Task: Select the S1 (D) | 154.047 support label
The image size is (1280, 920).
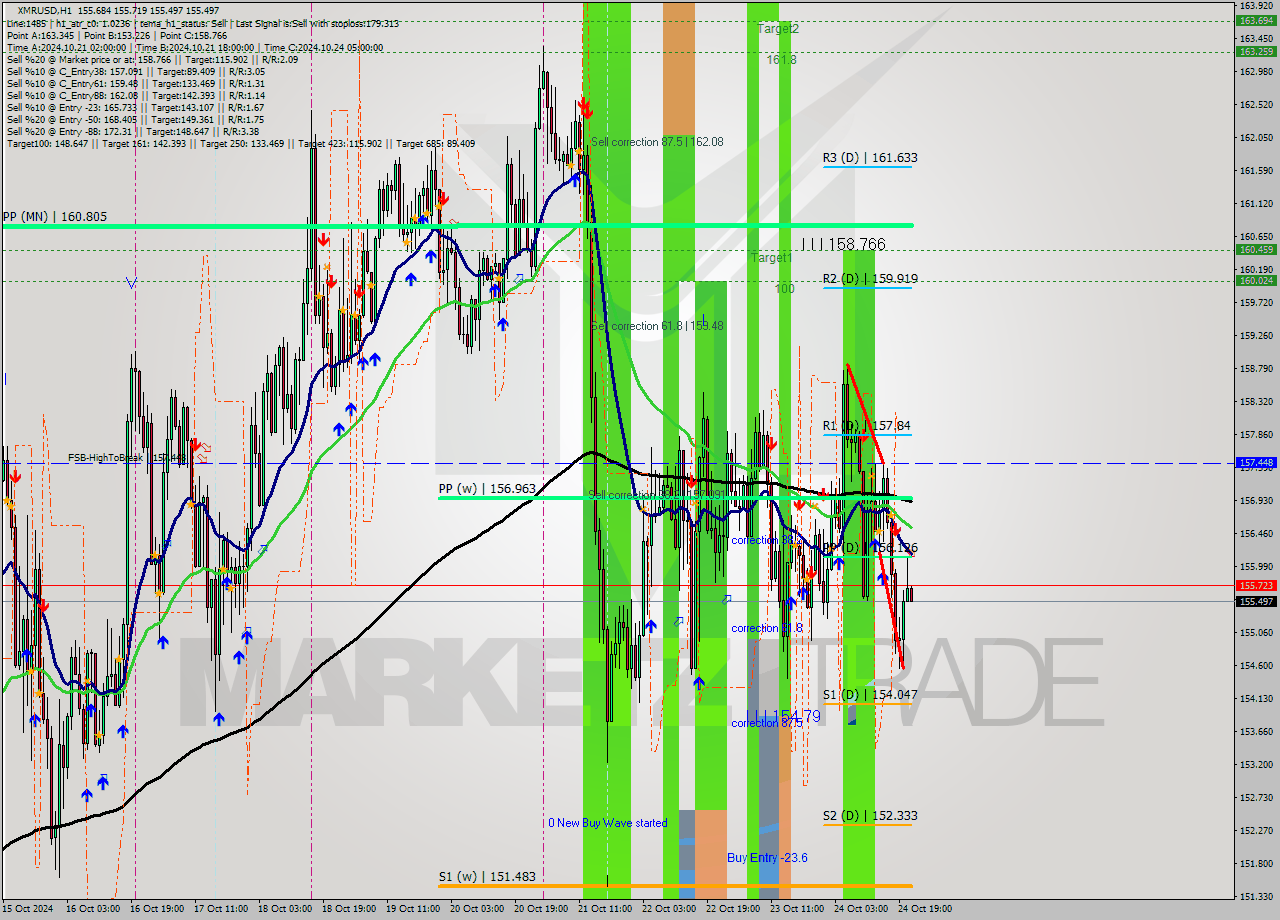Action: tap(870, 694)
